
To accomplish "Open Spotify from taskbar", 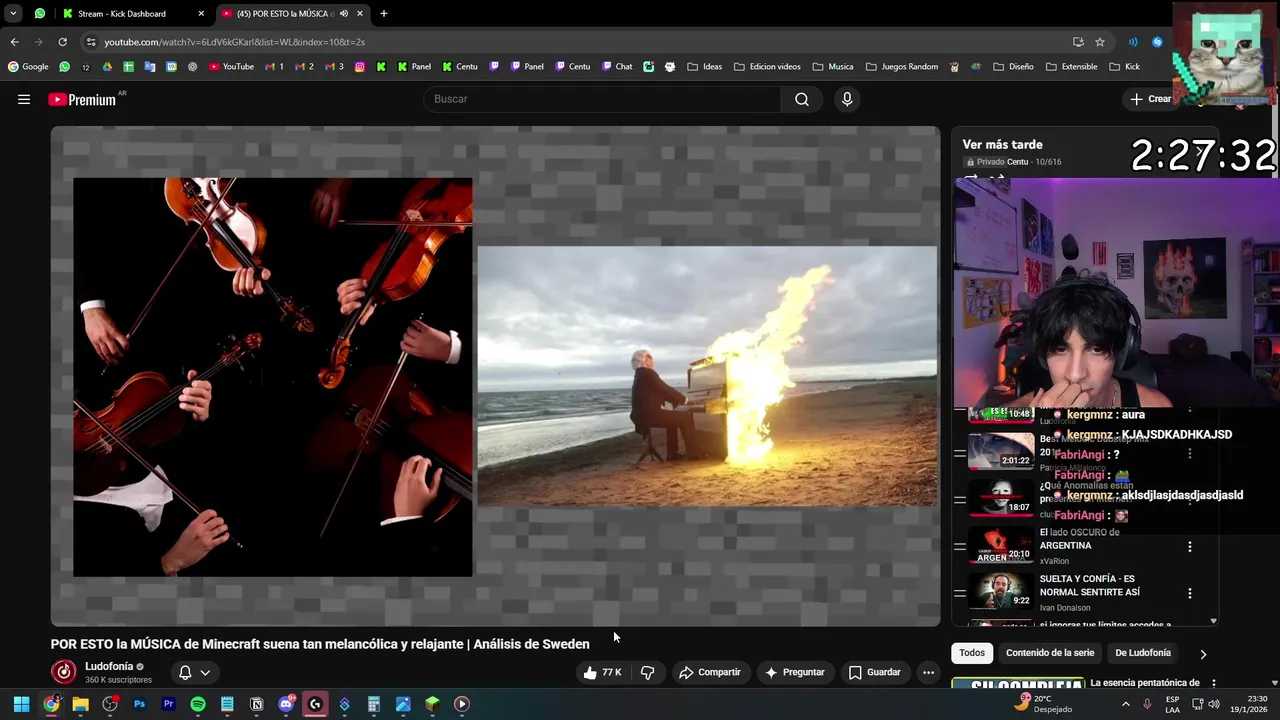I will 198,704.
